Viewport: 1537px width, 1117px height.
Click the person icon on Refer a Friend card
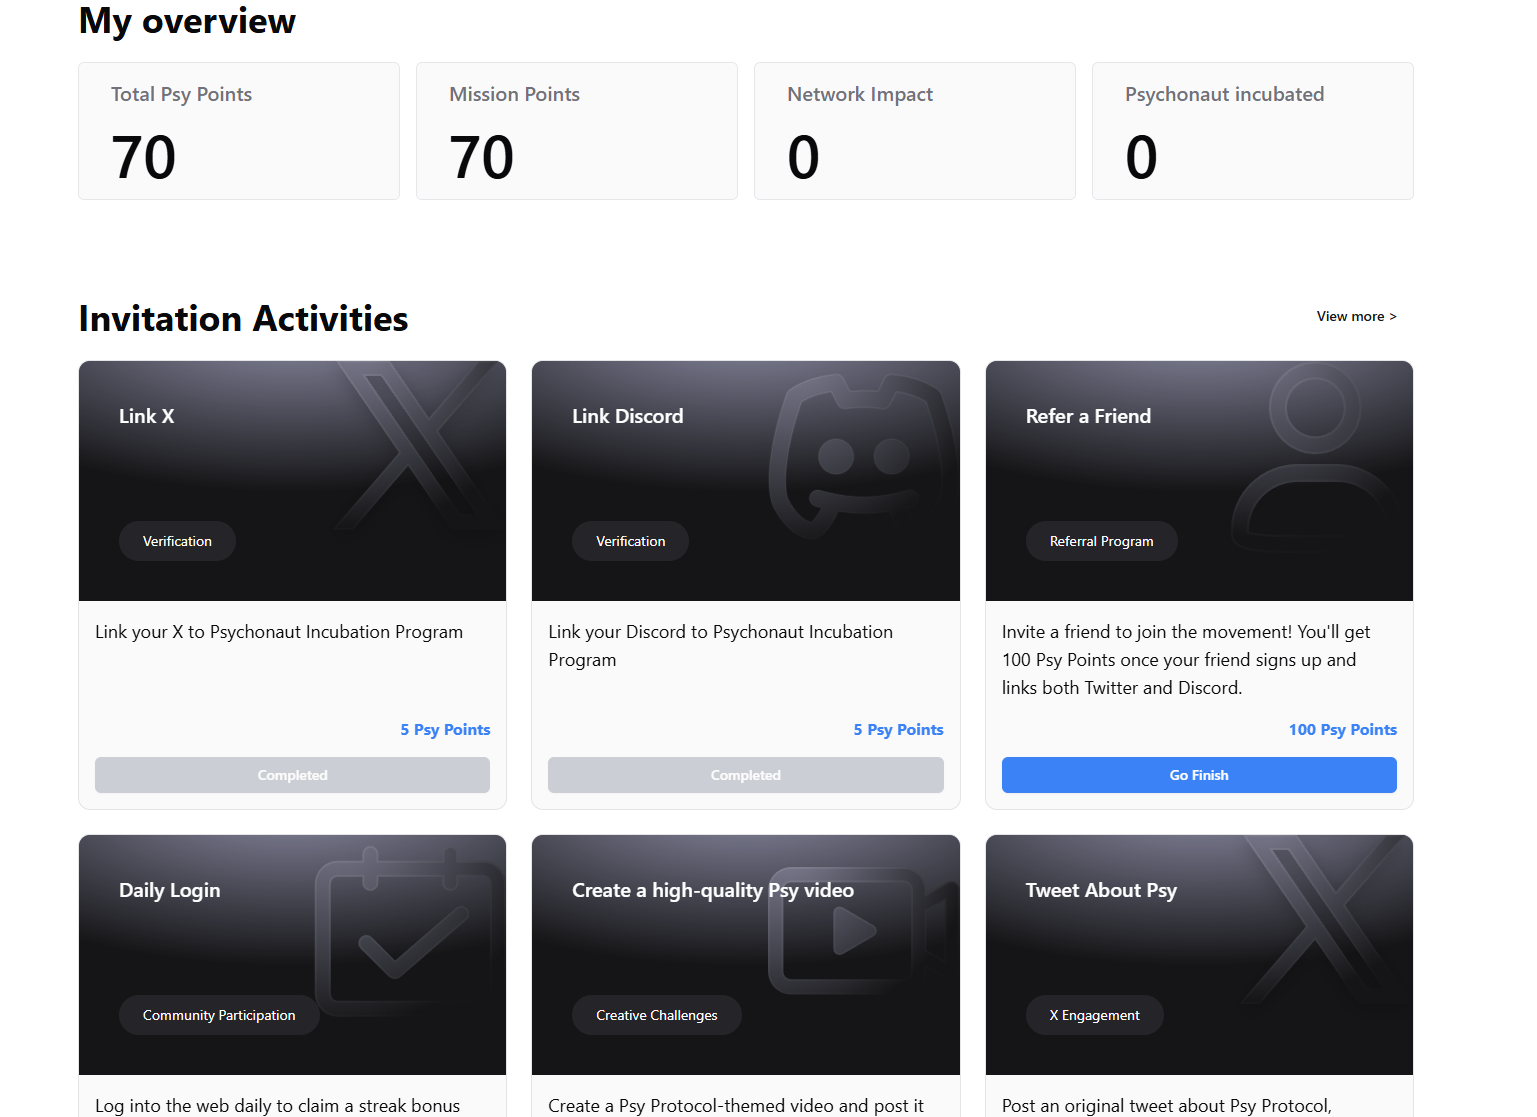[x=1314, y=460]
